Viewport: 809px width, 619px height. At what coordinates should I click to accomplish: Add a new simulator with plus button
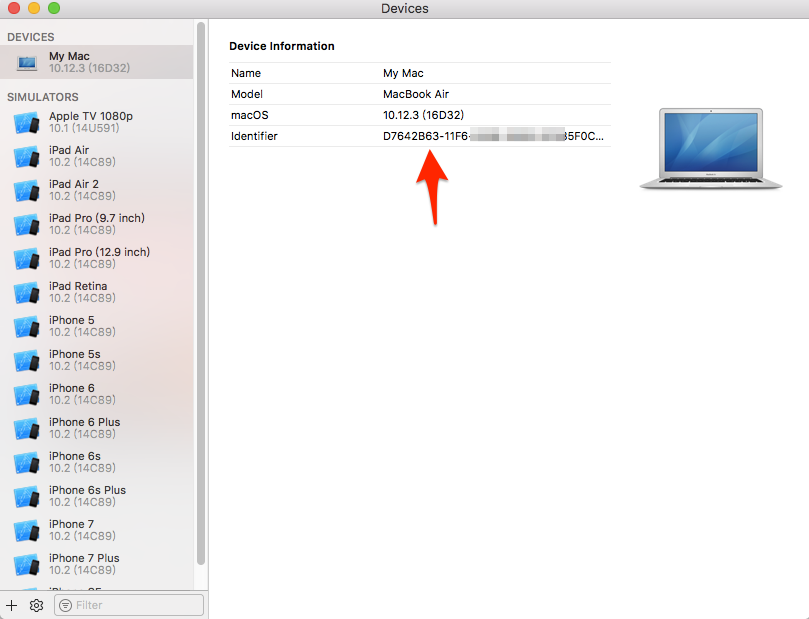click(x=11, y=605)
